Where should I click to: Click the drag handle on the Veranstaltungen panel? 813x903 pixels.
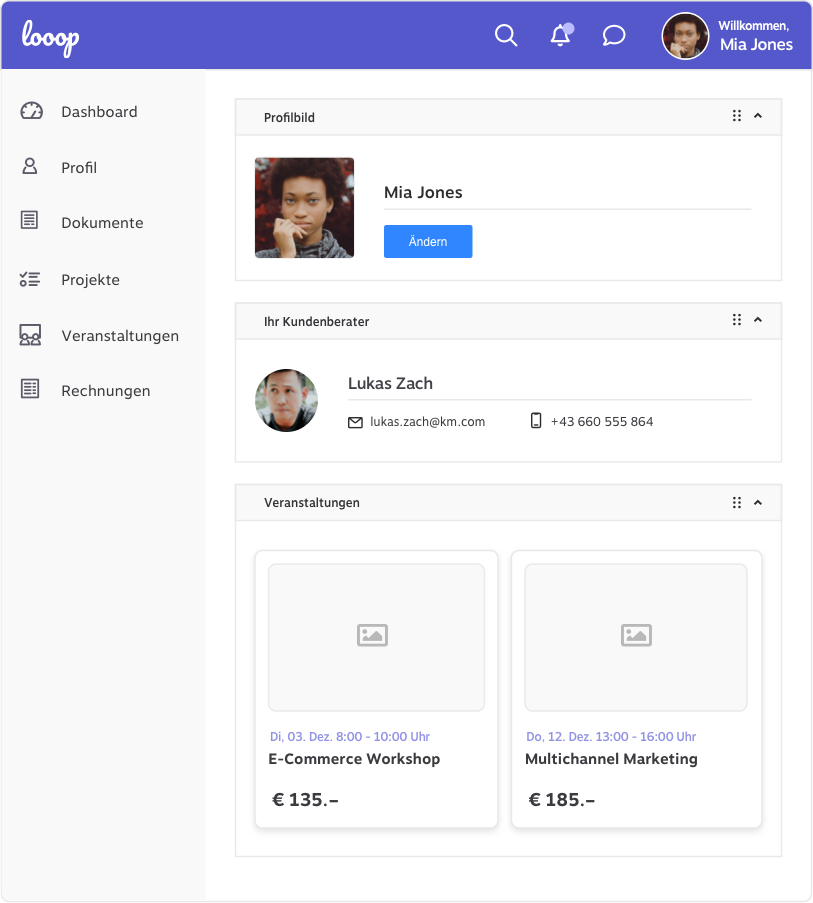[x=737, y=502]
